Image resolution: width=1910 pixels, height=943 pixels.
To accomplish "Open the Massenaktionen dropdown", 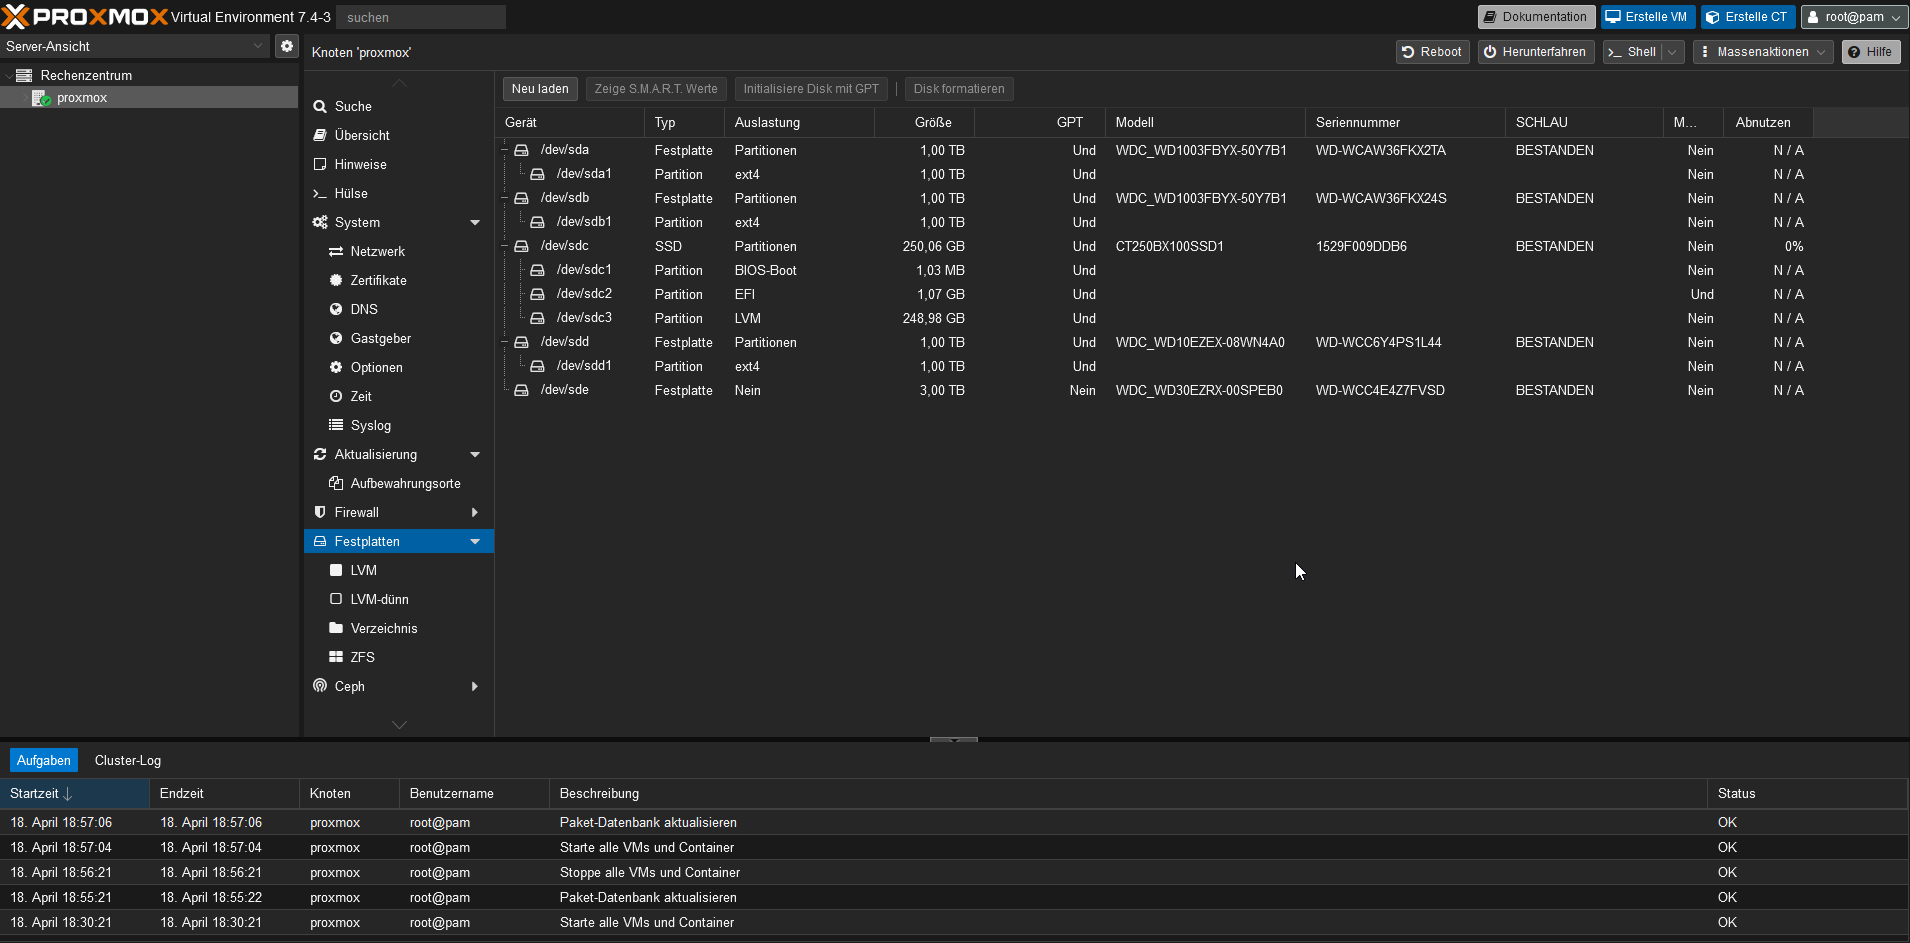I will (1763, 52).
